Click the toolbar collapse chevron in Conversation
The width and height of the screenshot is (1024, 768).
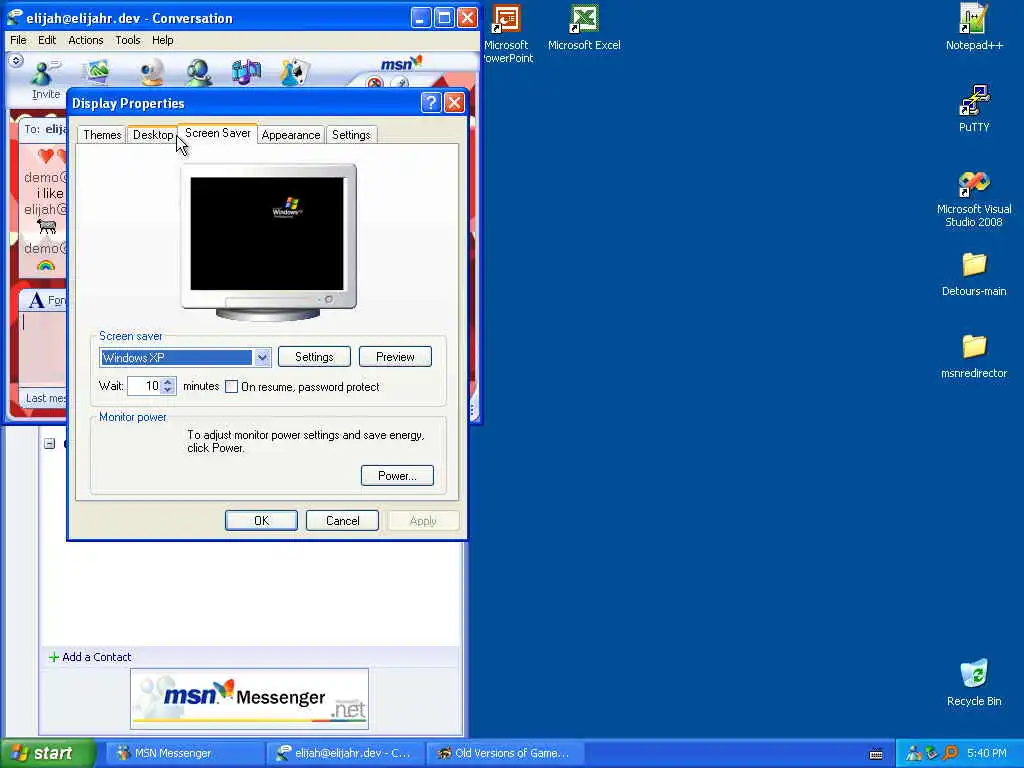pyautogui.click(x=16, y=61)
